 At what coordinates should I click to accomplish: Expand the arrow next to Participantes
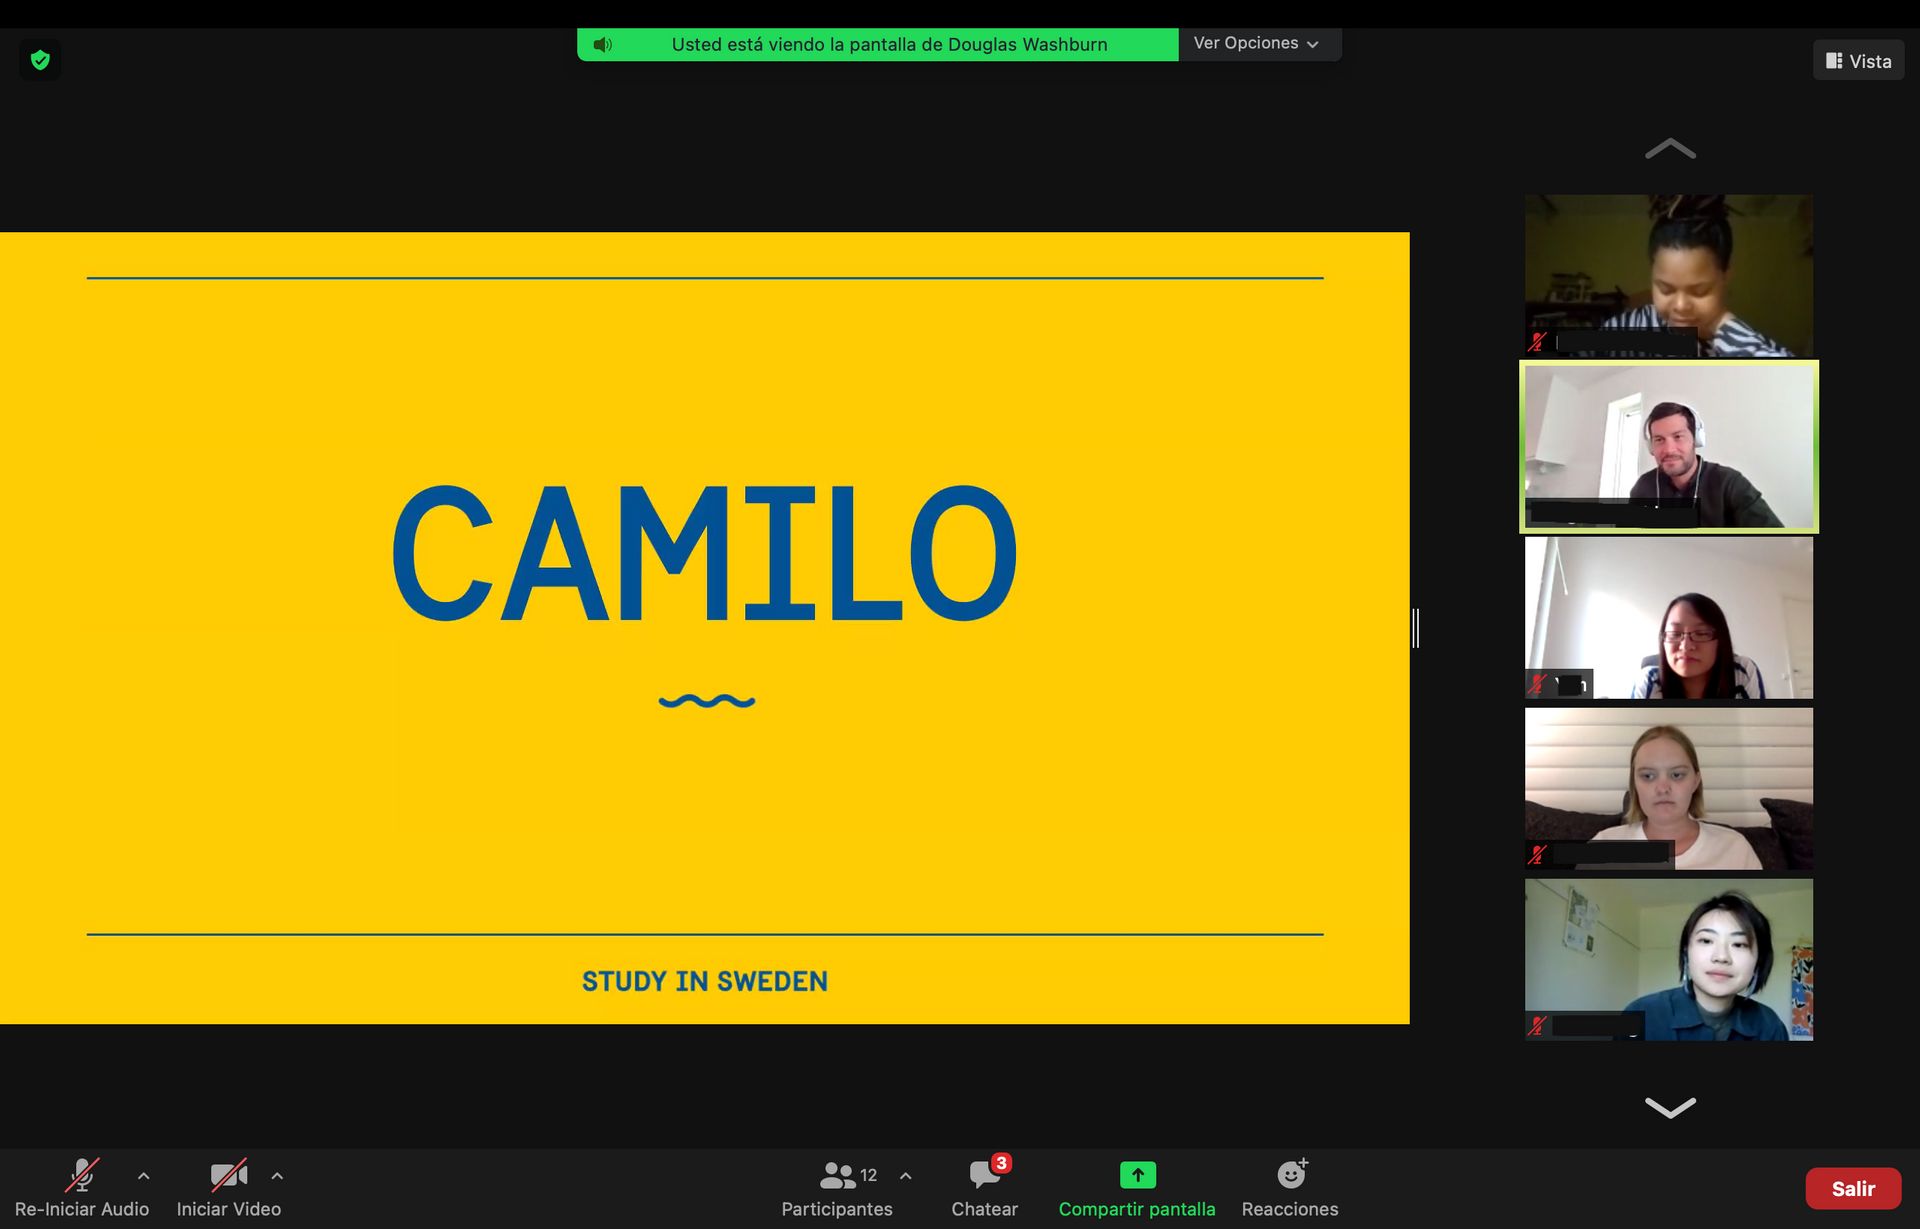coord(906,1176)
